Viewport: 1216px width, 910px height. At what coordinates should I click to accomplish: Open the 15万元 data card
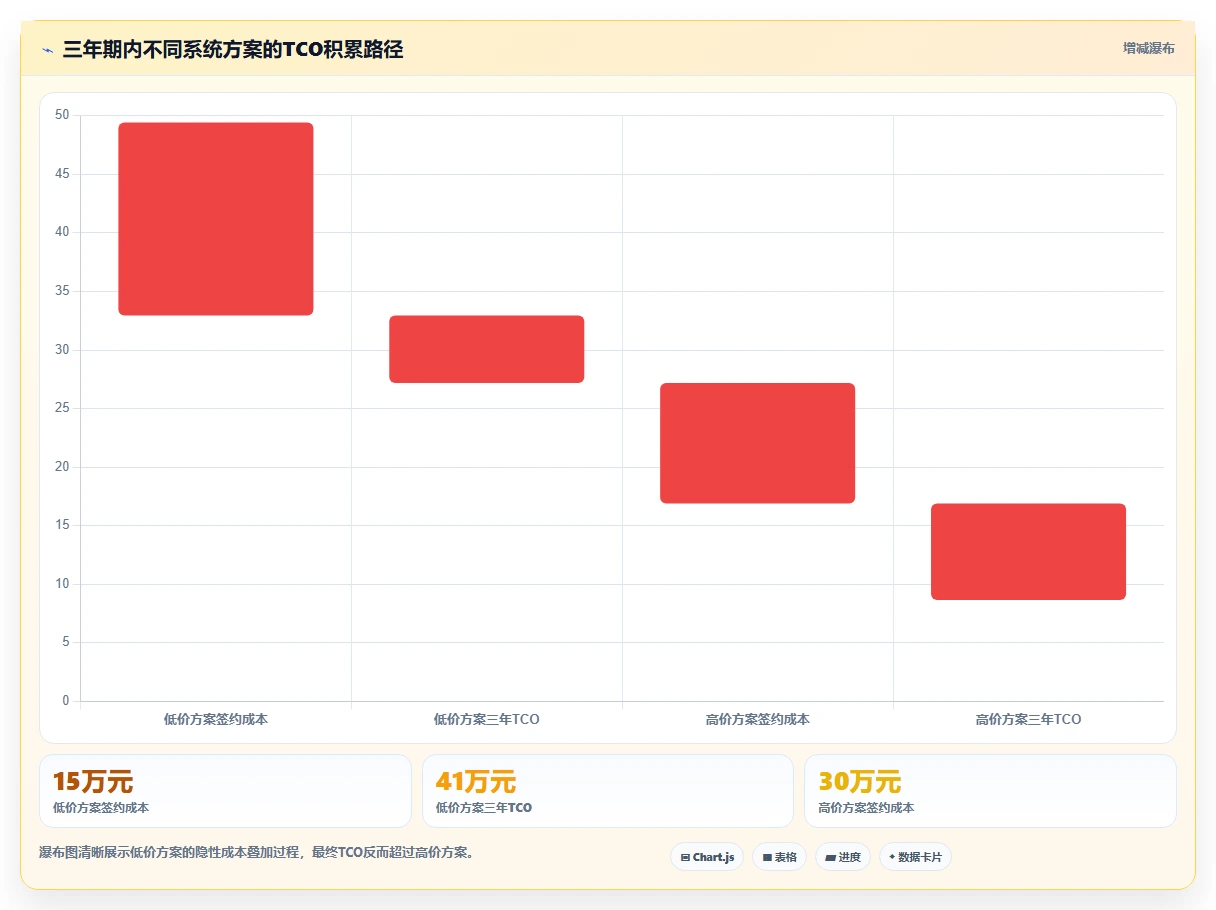225,791
